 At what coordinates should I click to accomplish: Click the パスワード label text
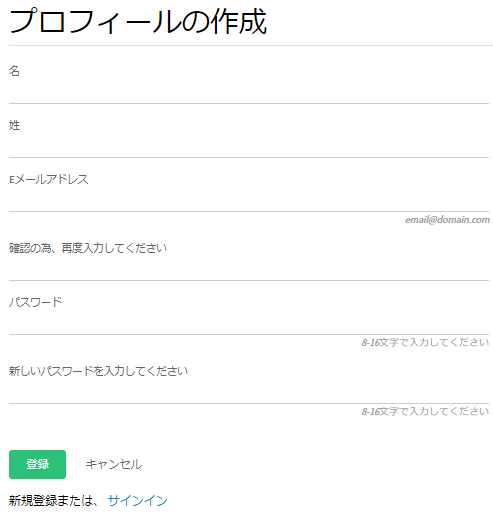click(35, 302)
